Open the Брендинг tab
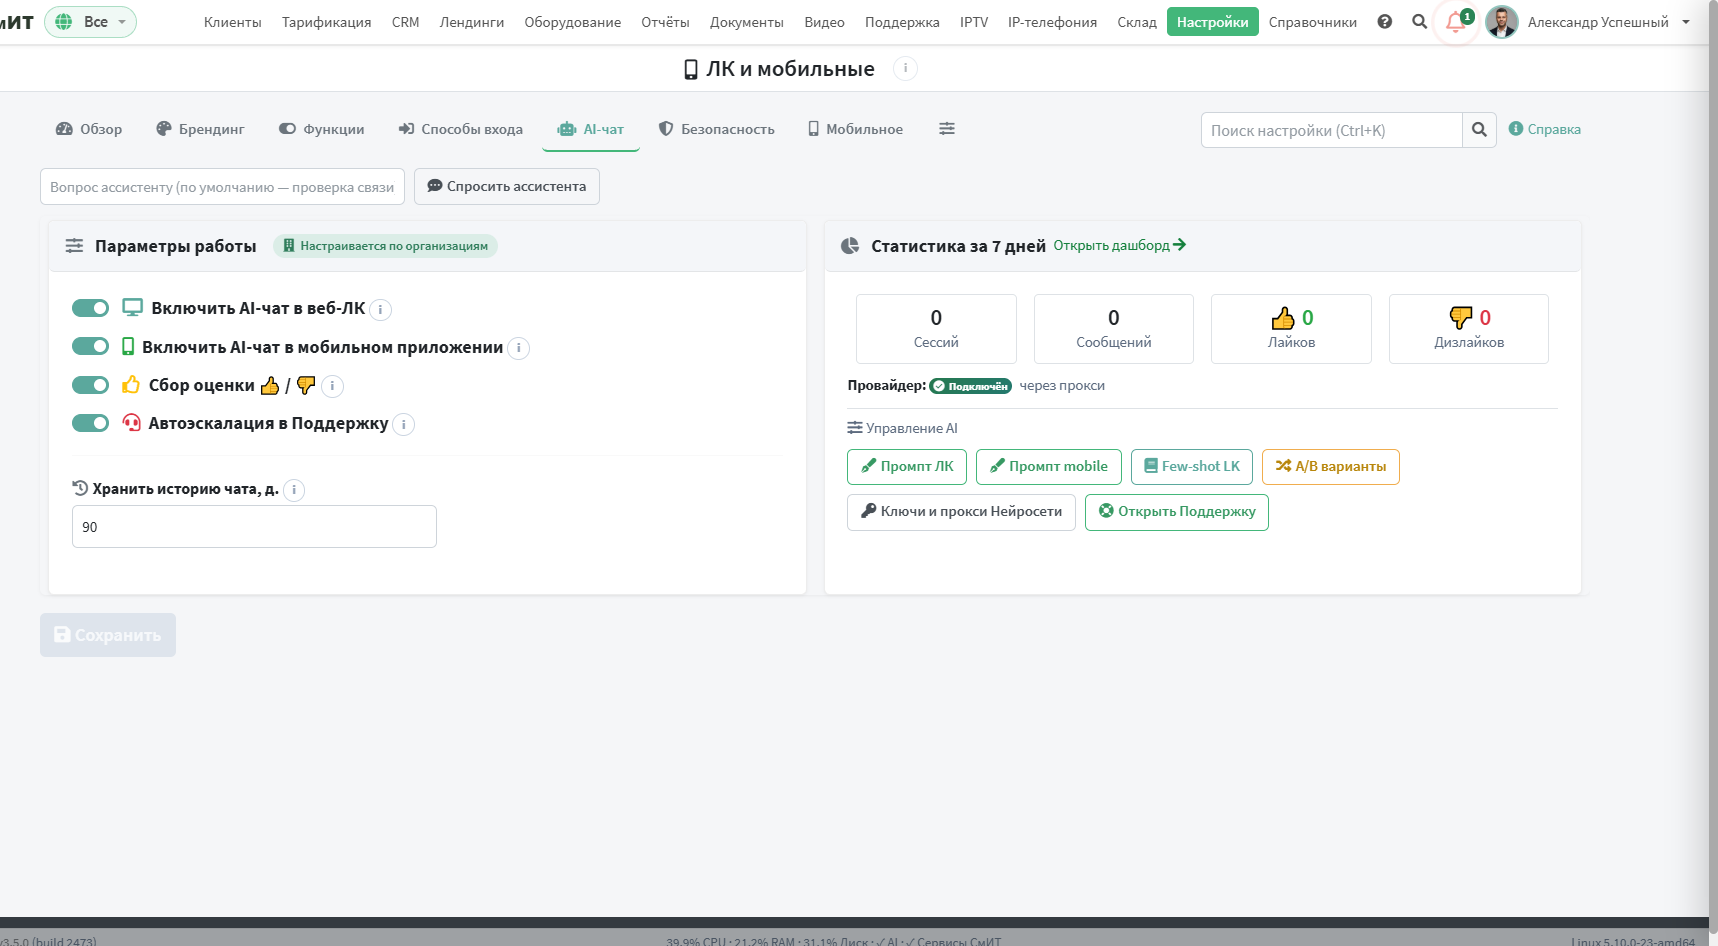1718x946 pixels. tap(200, 129)
